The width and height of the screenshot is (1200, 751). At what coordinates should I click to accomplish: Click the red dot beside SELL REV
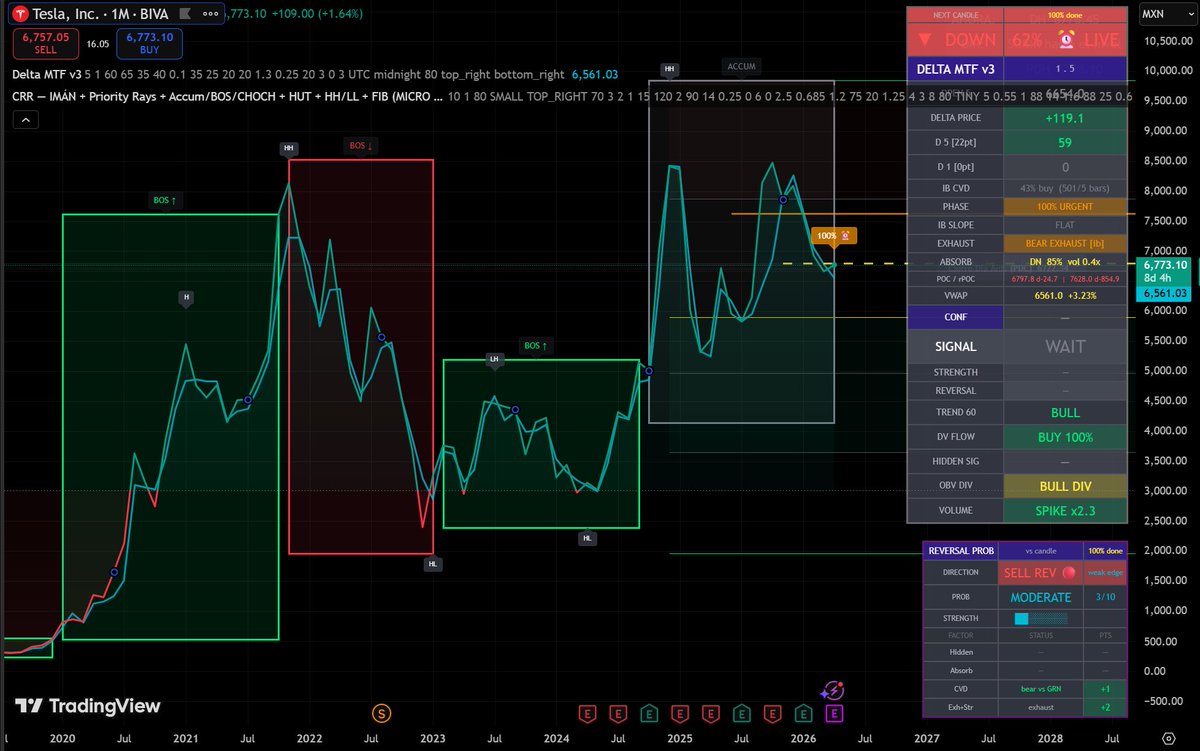click(x=1068, y=573)
